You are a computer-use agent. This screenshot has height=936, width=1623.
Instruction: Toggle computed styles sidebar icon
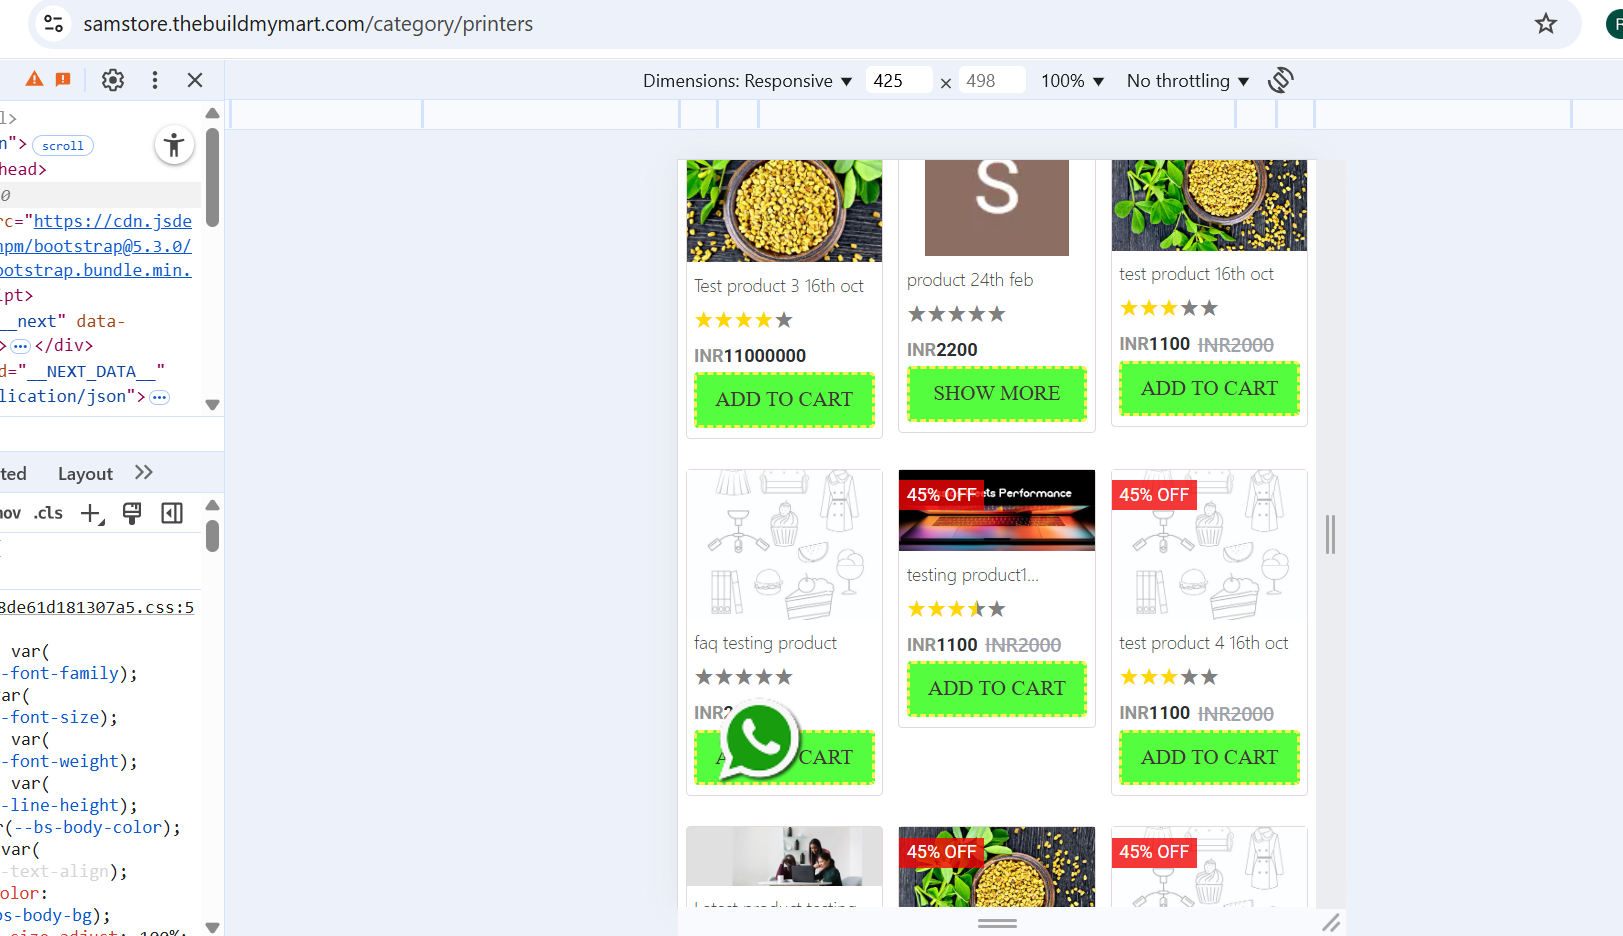click(172, 514)
